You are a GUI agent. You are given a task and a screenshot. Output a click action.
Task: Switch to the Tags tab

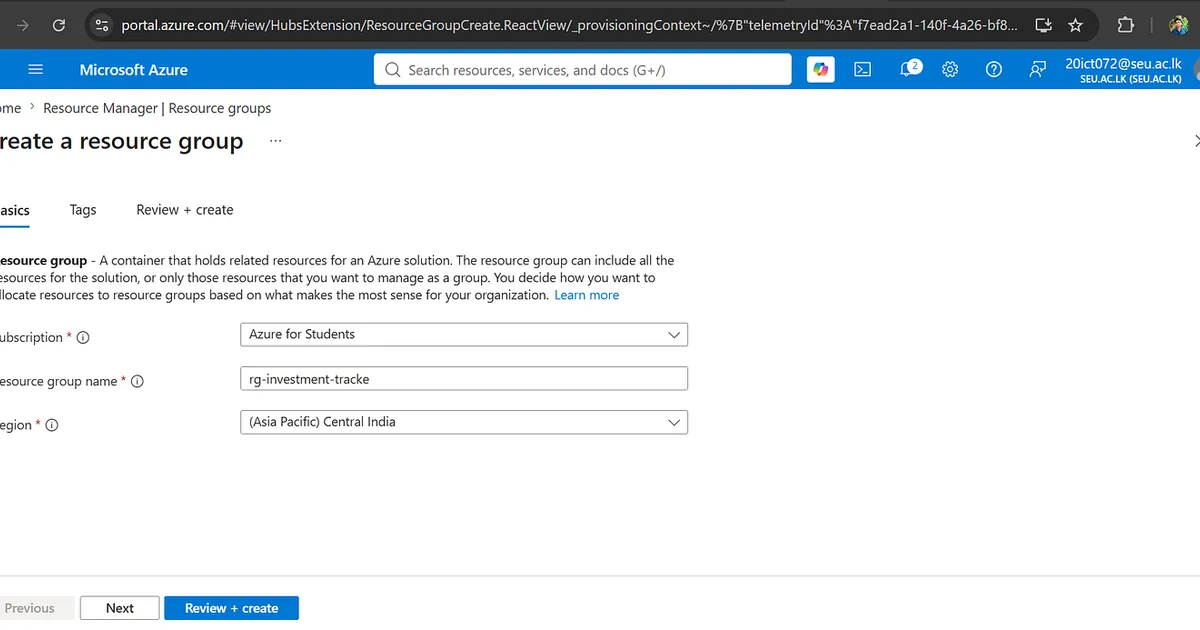83,210
